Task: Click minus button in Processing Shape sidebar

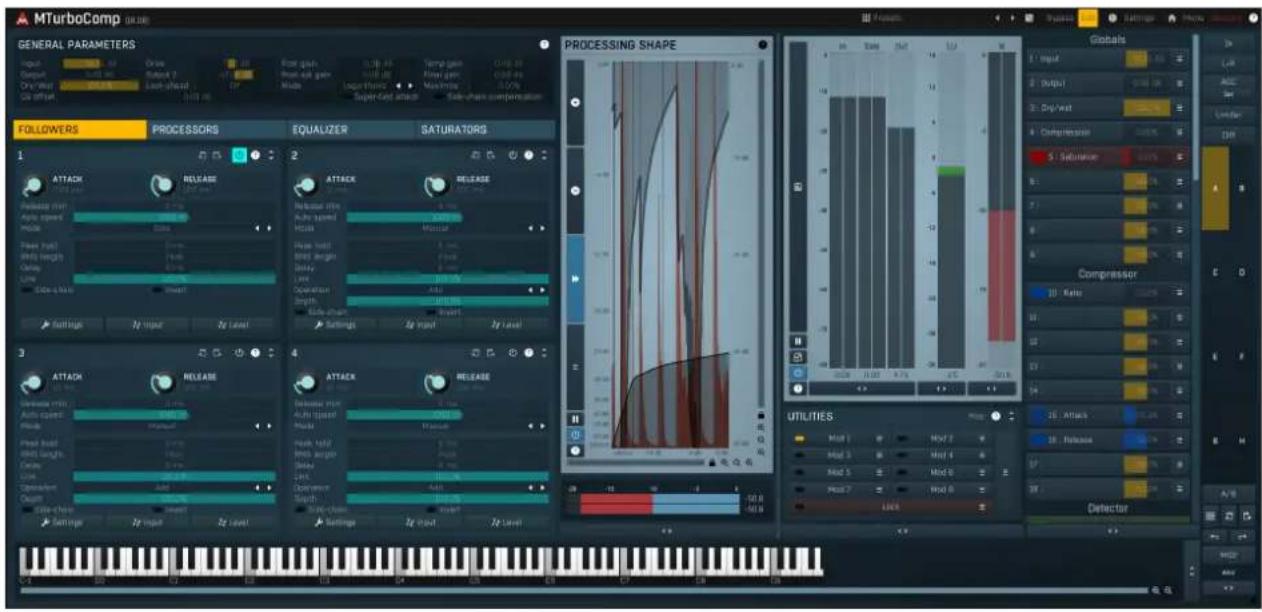Action: coord(575,190)
